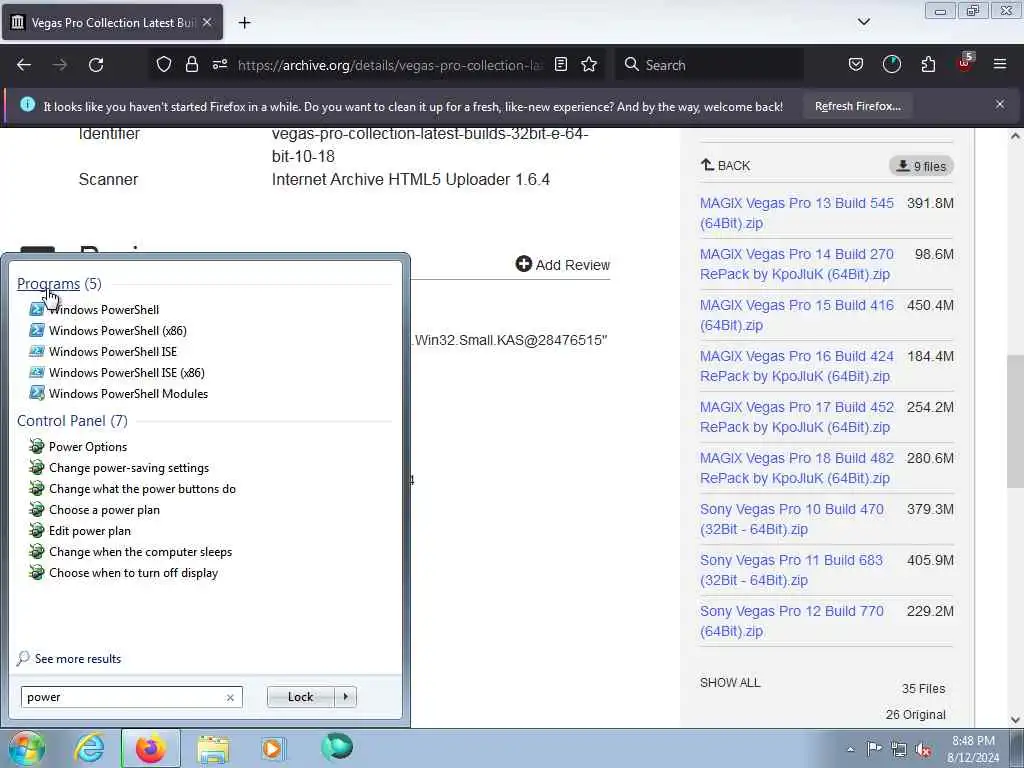Focus the Firefox Search box
The width and height of the screenshot is (1024, 768).
709,65
